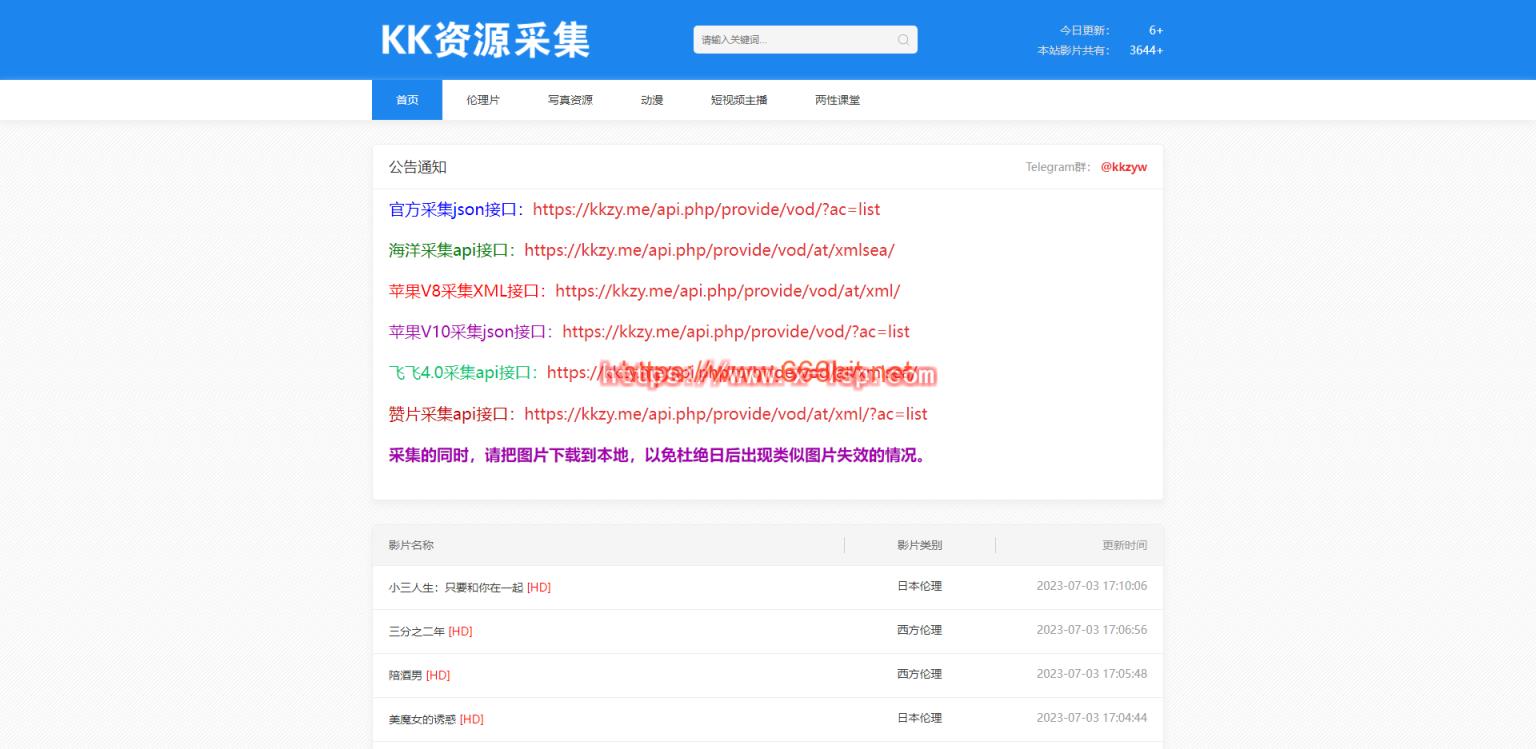Open the 写真资源 category tab
Screen dimensions: 1536x749
click(x=570, y=100)
